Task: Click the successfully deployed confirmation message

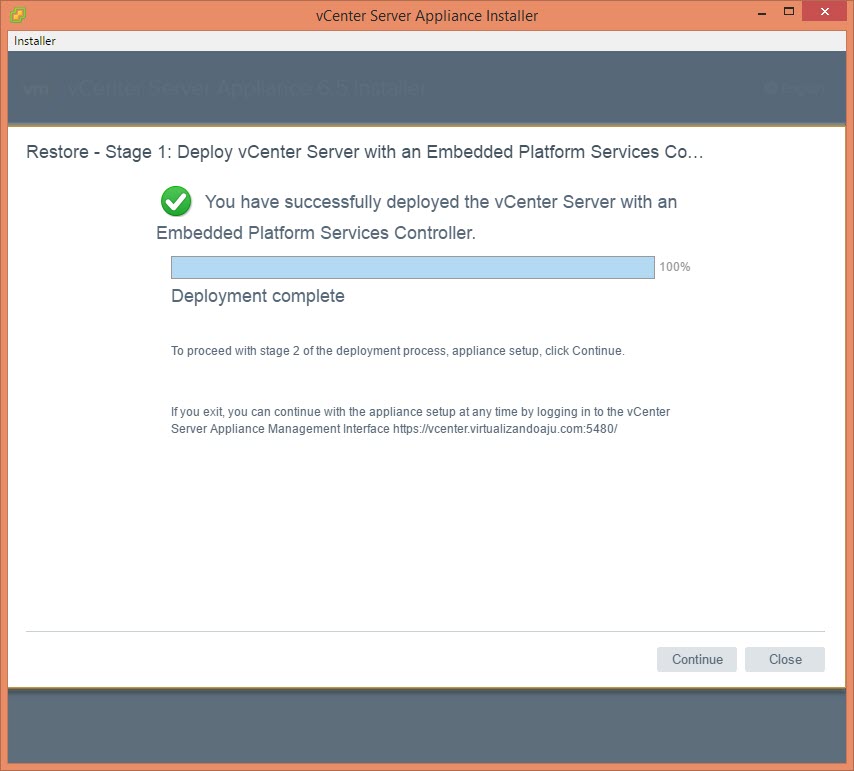Action: coord(440,203)
